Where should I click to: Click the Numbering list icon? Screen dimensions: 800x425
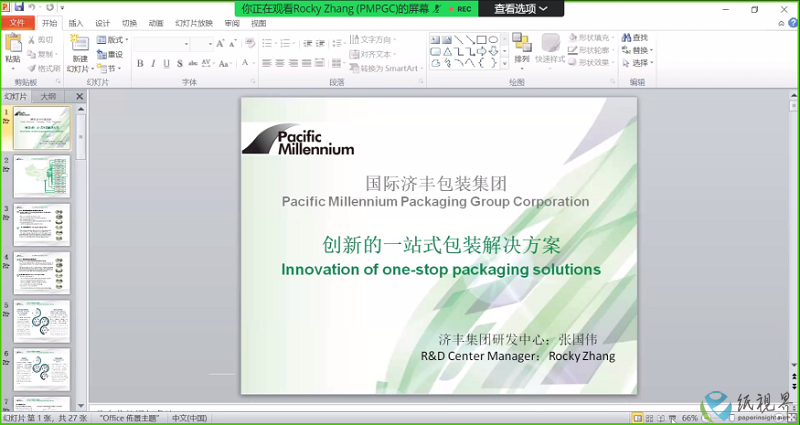tap(287, 43)
